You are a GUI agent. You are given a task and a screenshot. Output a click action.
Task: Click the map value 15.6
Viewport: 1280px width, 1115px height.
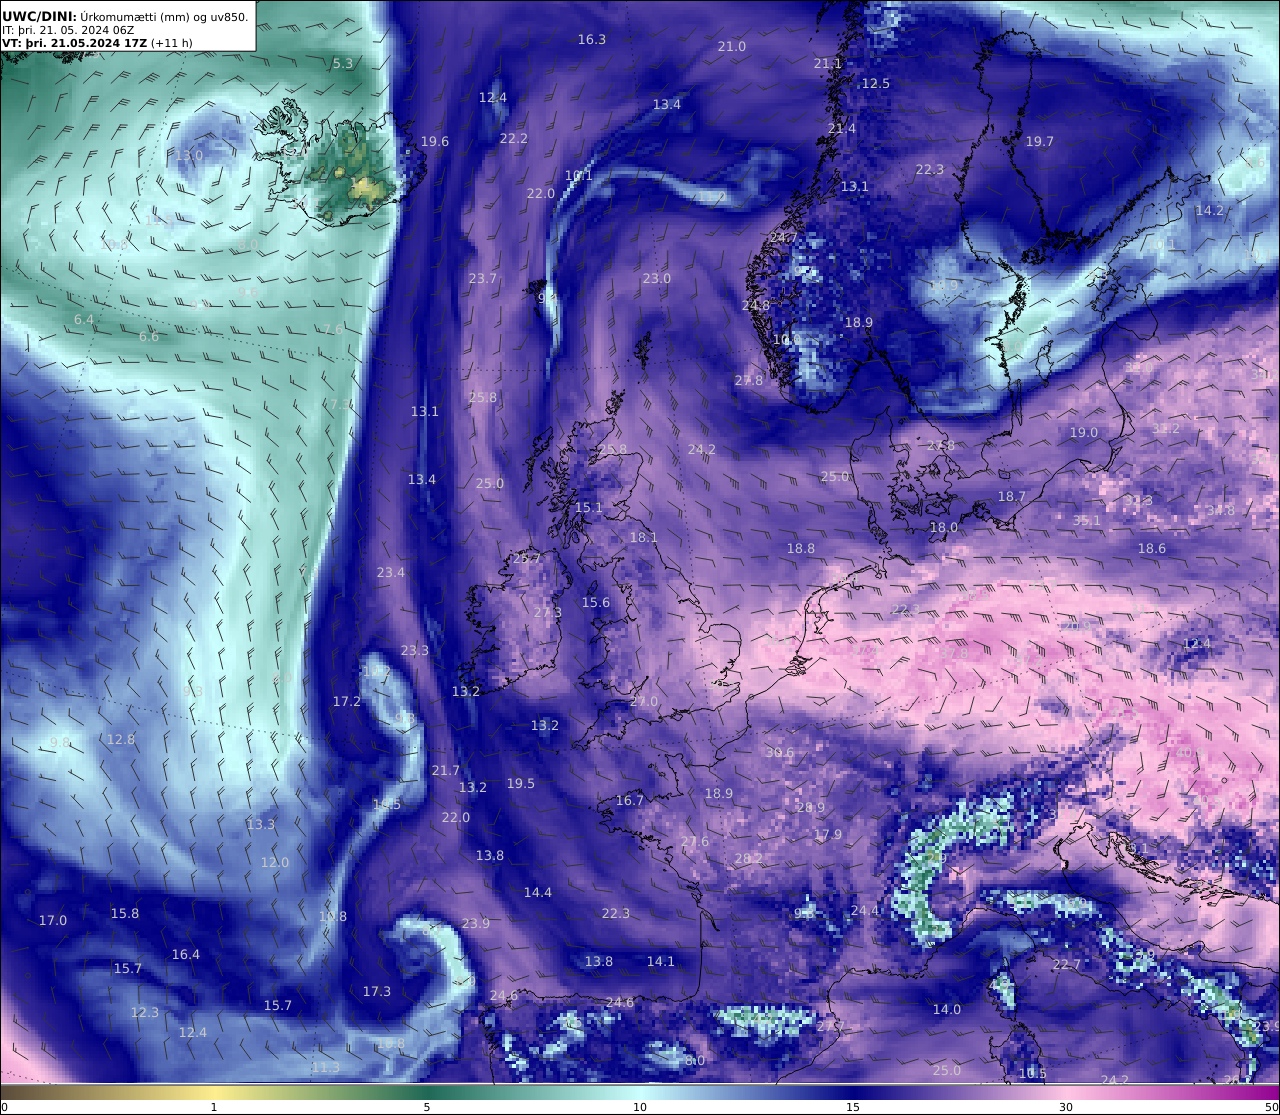[x=596, y=603]
